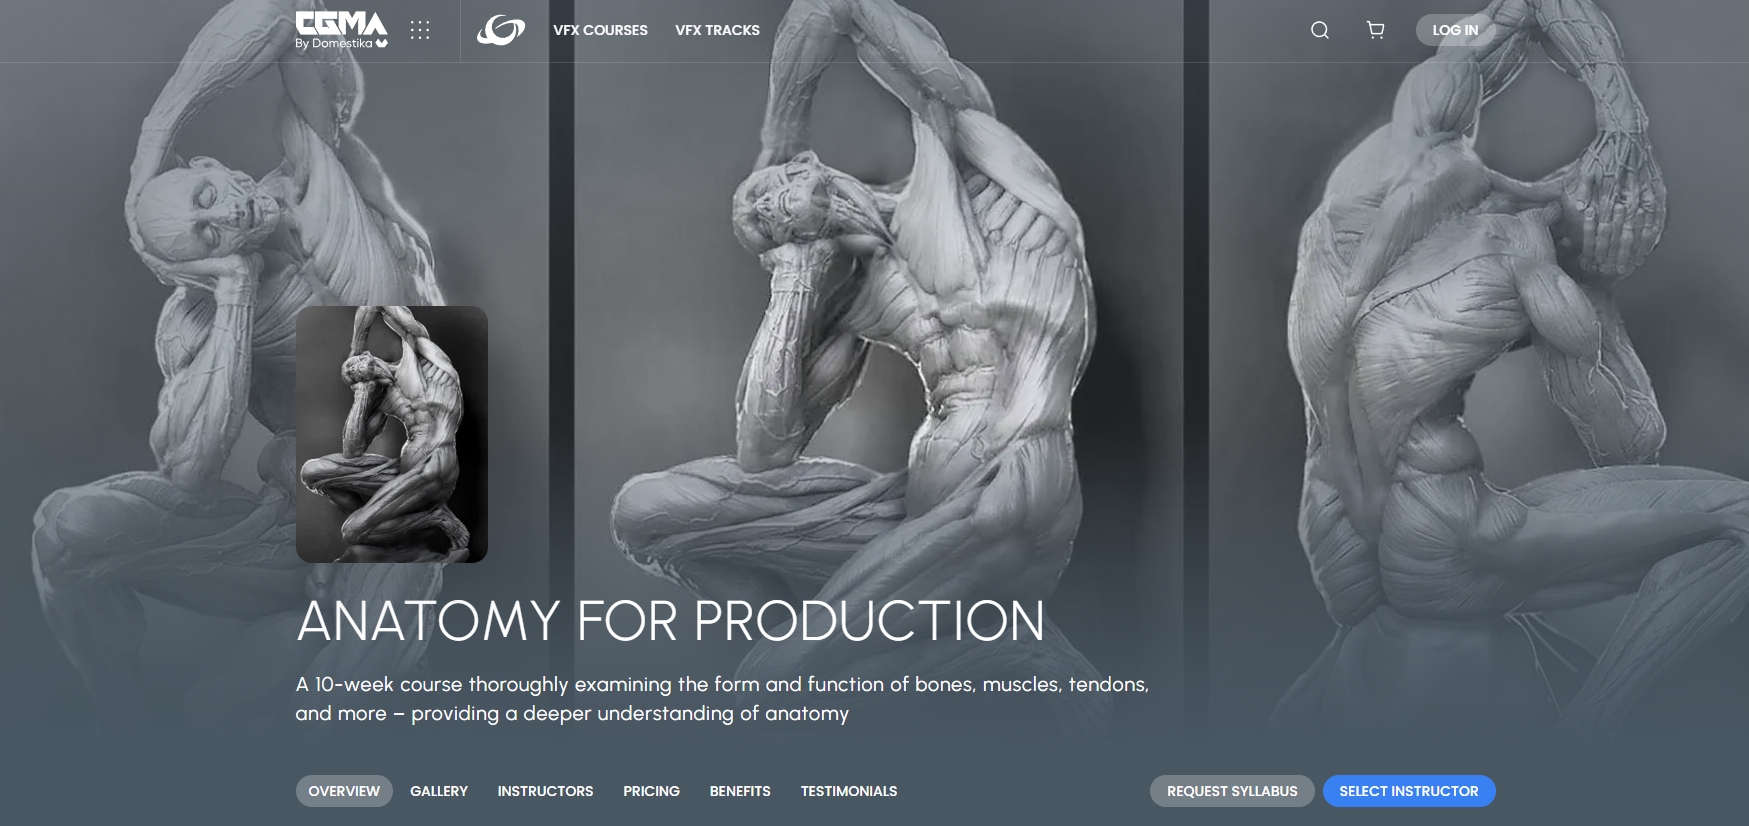Screen dimensions: 1749x826
Task: Click the blue SELECT INSTRUCTOR button
Action: pos(1409,791)
